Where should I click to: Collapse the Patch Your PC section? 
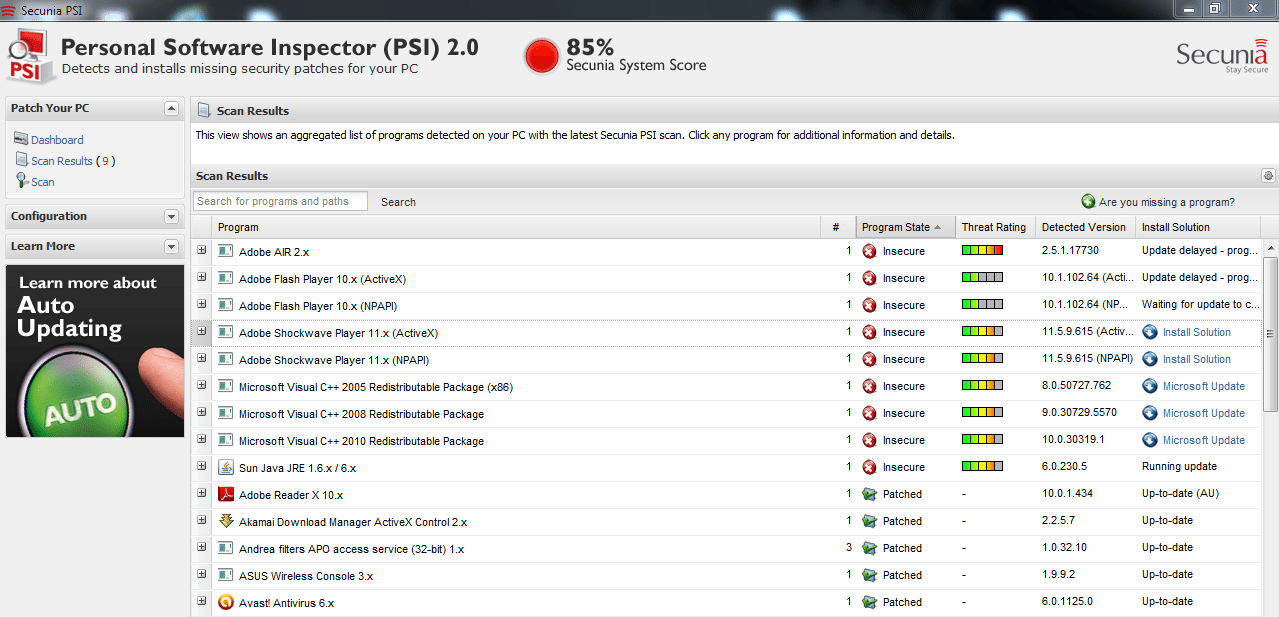coord(171,108)
